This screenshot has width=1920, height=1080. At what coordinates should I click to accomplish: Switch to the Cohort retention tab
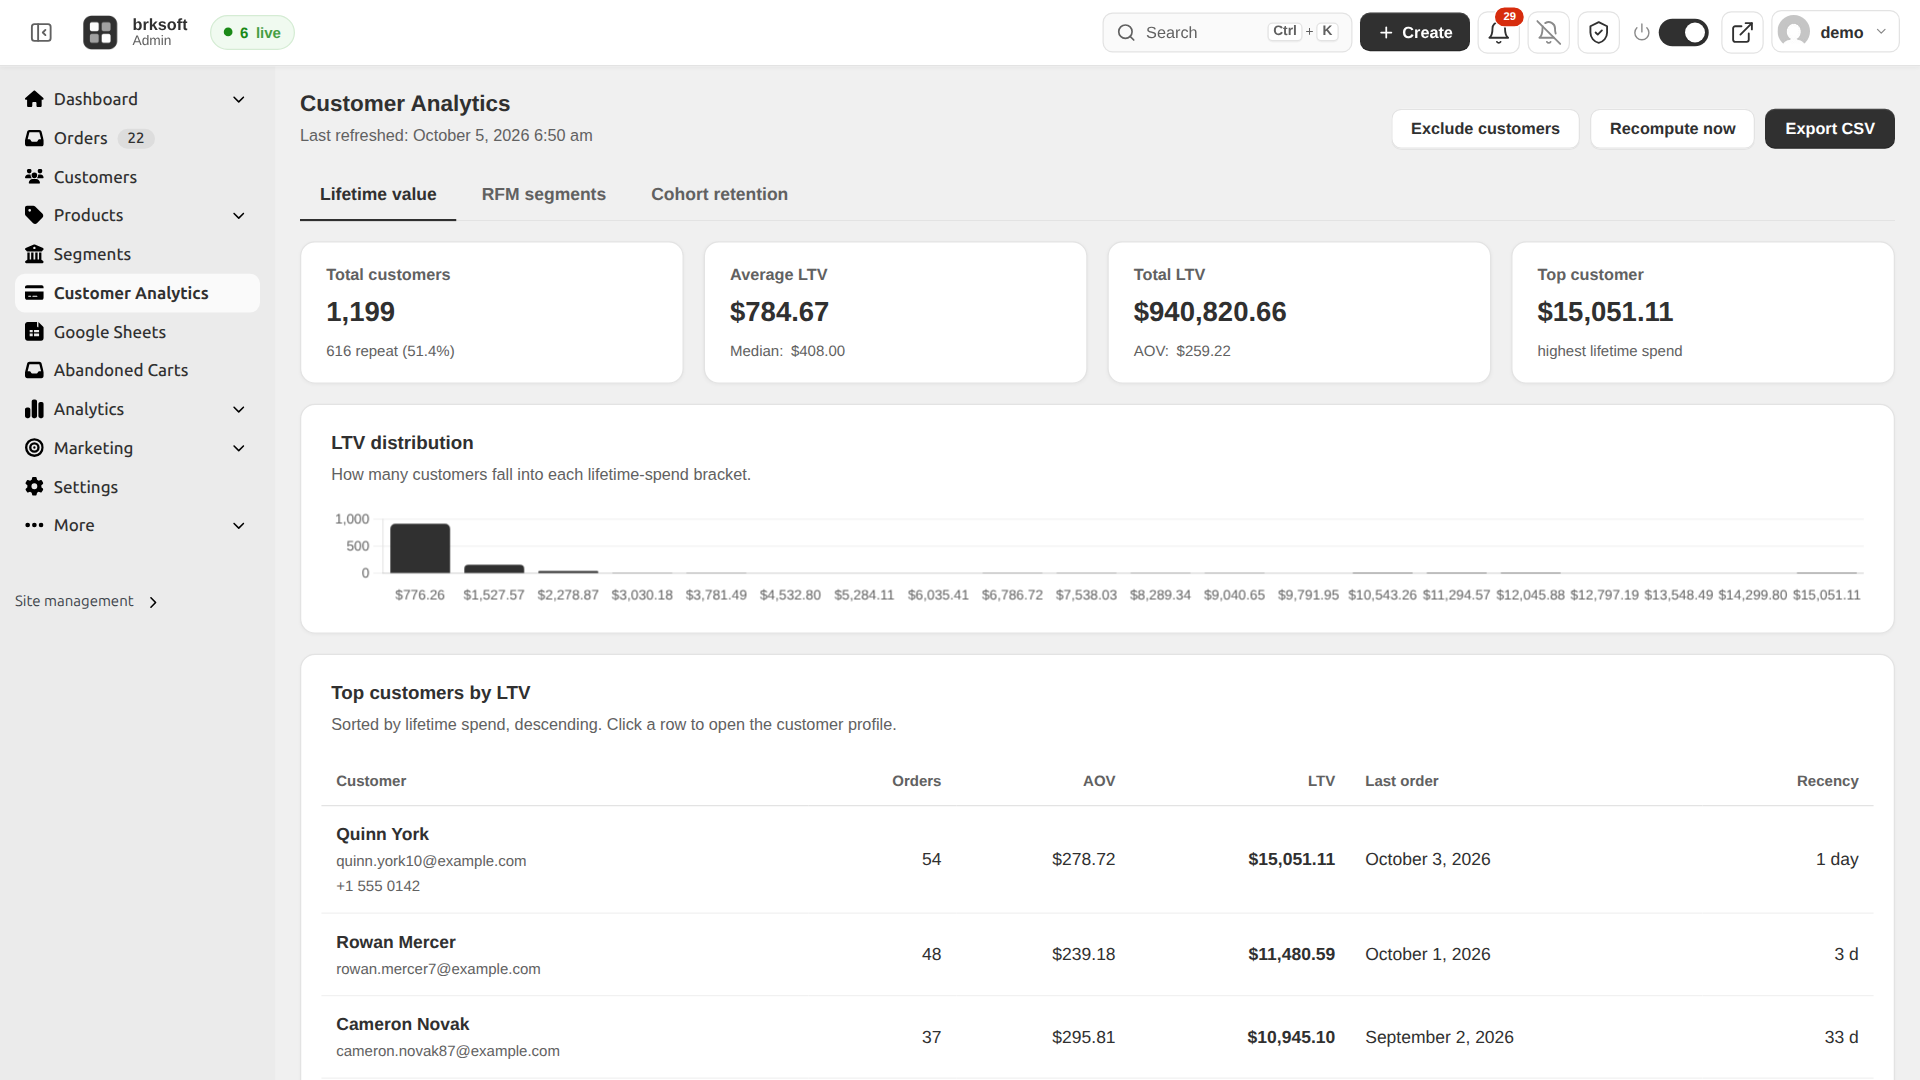pyautogui.click(x=719, y=194)
